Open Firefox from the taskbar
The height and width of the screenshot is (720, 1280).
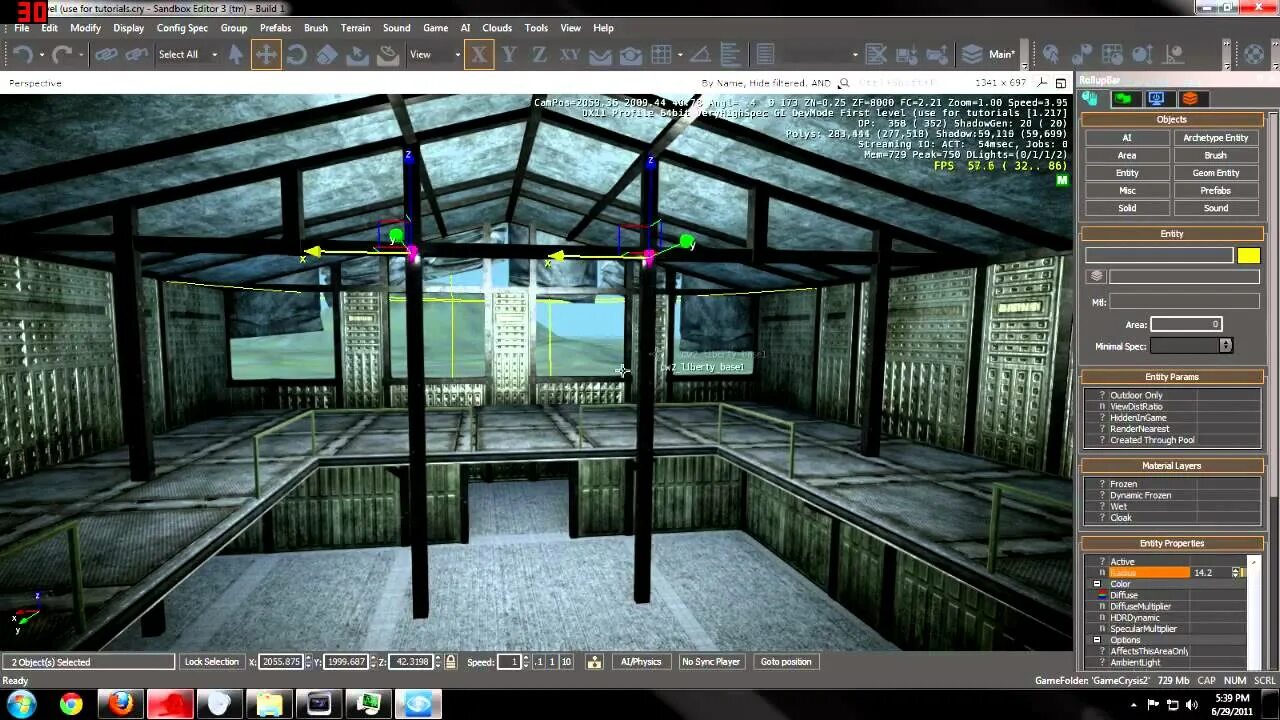(x=121, y=704)
